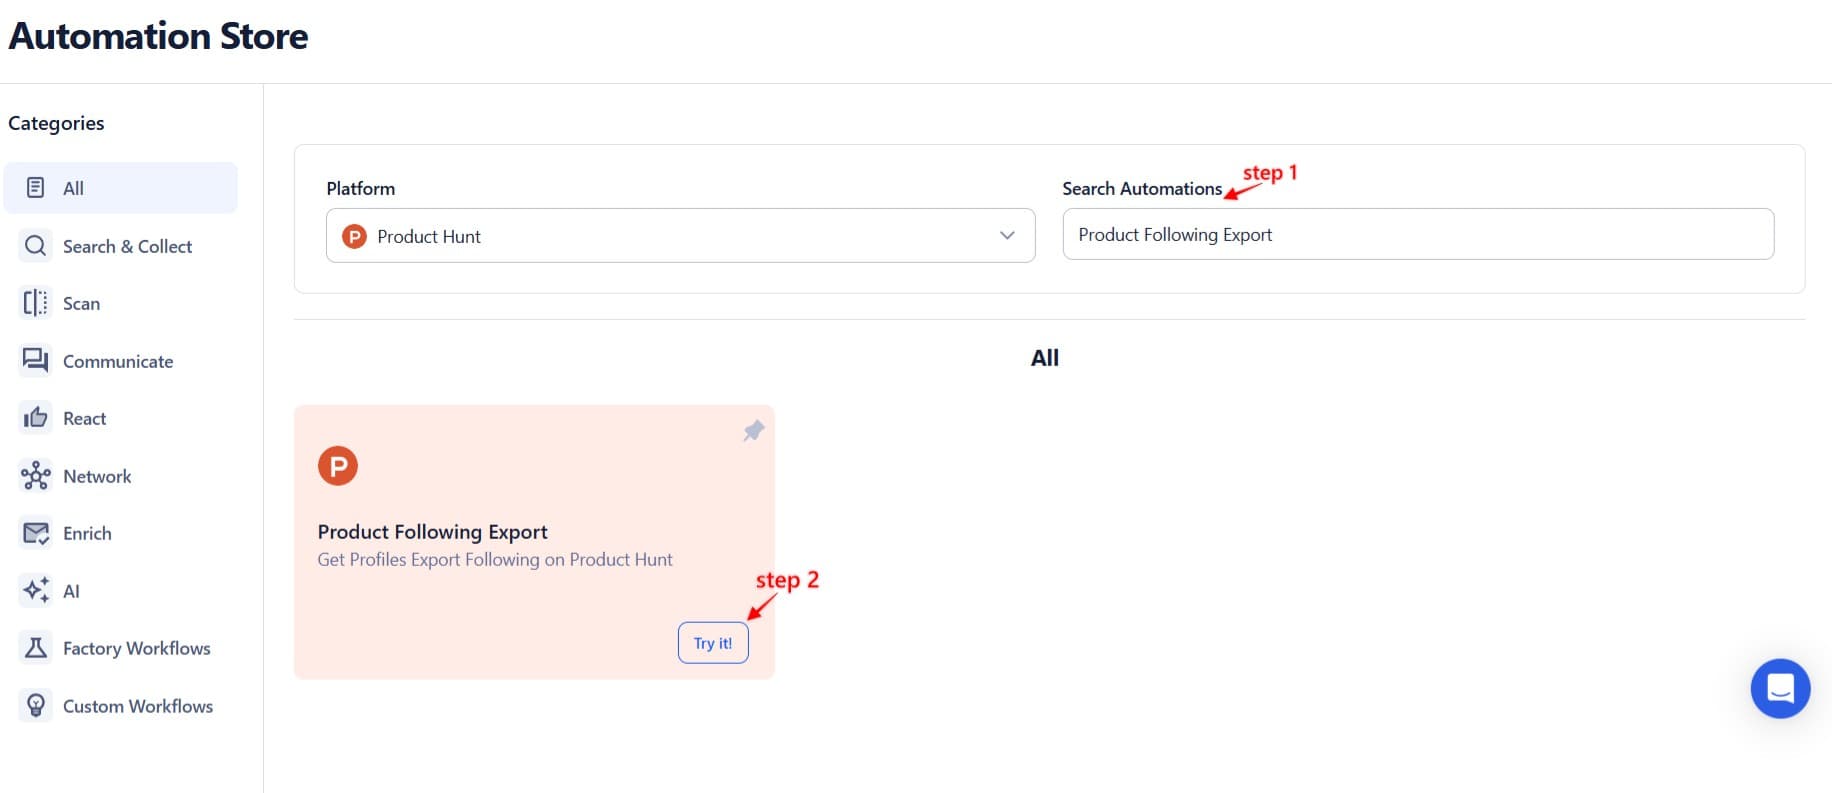Screen dimensions: 1832x793
Task: Click the Communicate category icon
Action: [x=35, y=361]
